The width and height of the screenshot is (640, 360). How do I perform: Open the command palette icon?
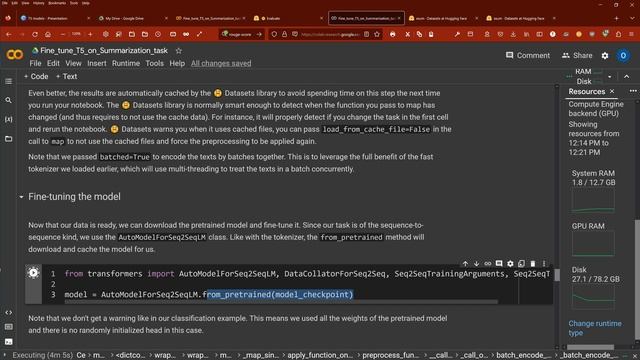pyautogui.click(x=8, y=327)
